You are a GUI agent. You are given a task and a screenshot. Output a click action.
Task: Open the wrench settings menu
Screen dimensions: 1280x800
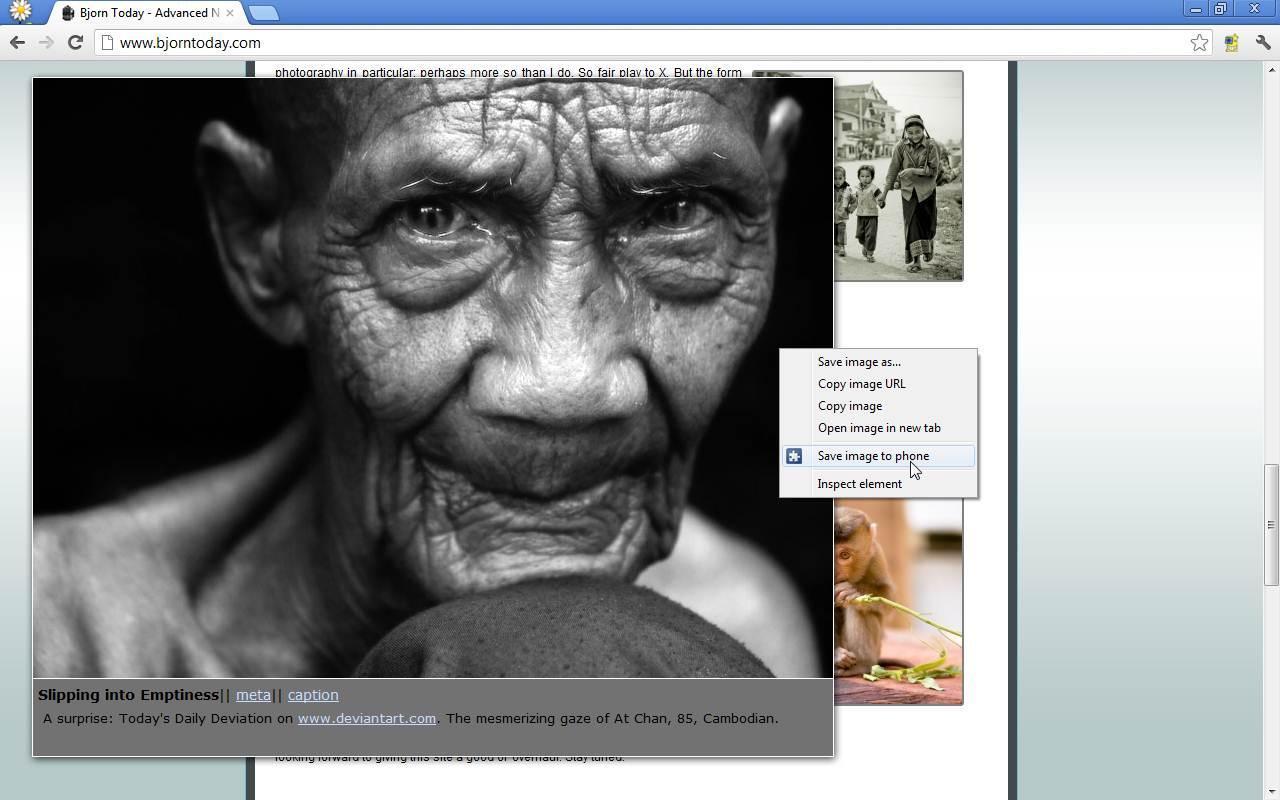[1263, 42]
